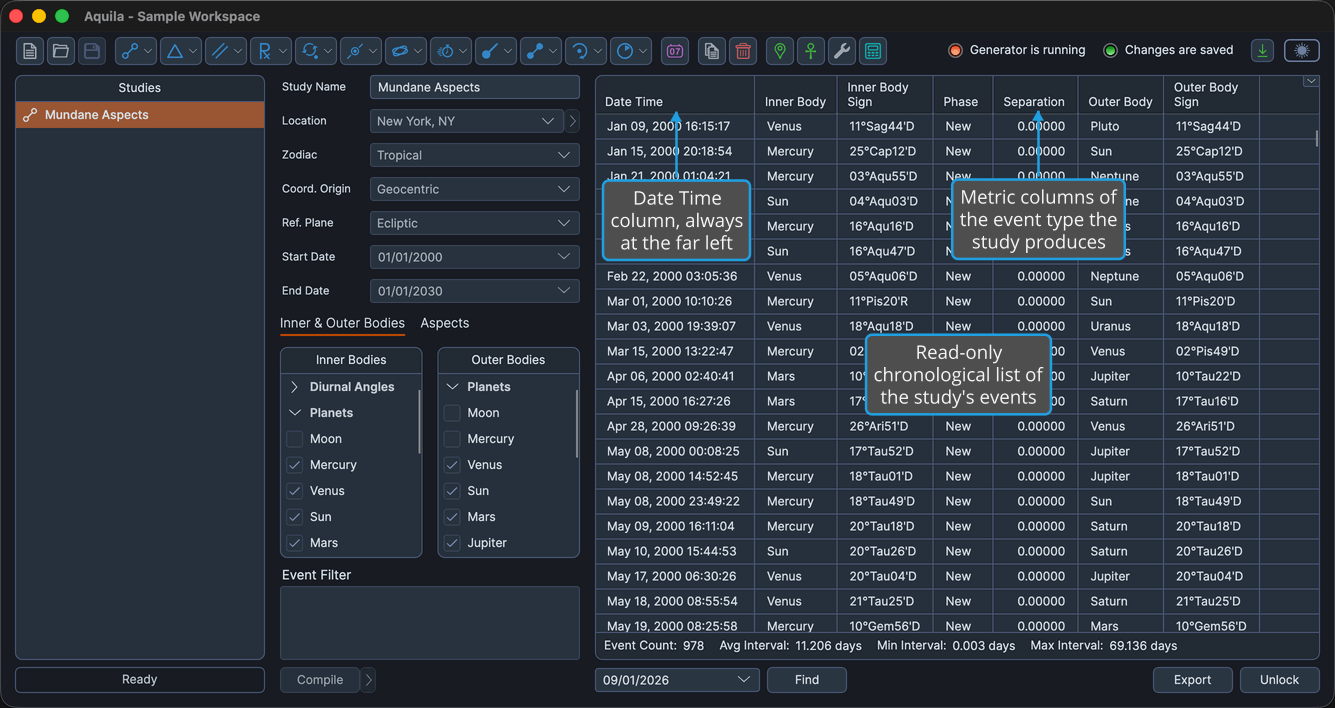Expand the Diurnal Angles group
This screenshot has width=1335, height=708.
coord(294,387)
